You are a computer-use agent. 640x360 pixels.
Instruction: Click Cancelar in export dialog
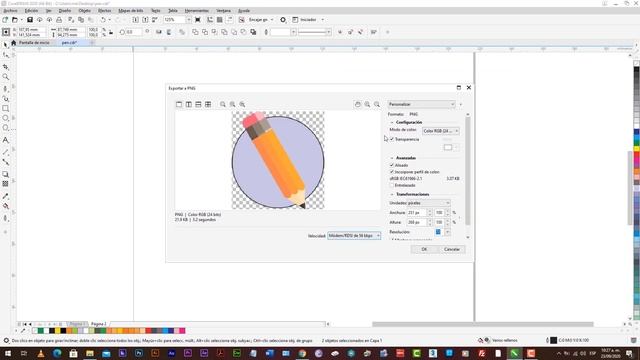point(452,249)
